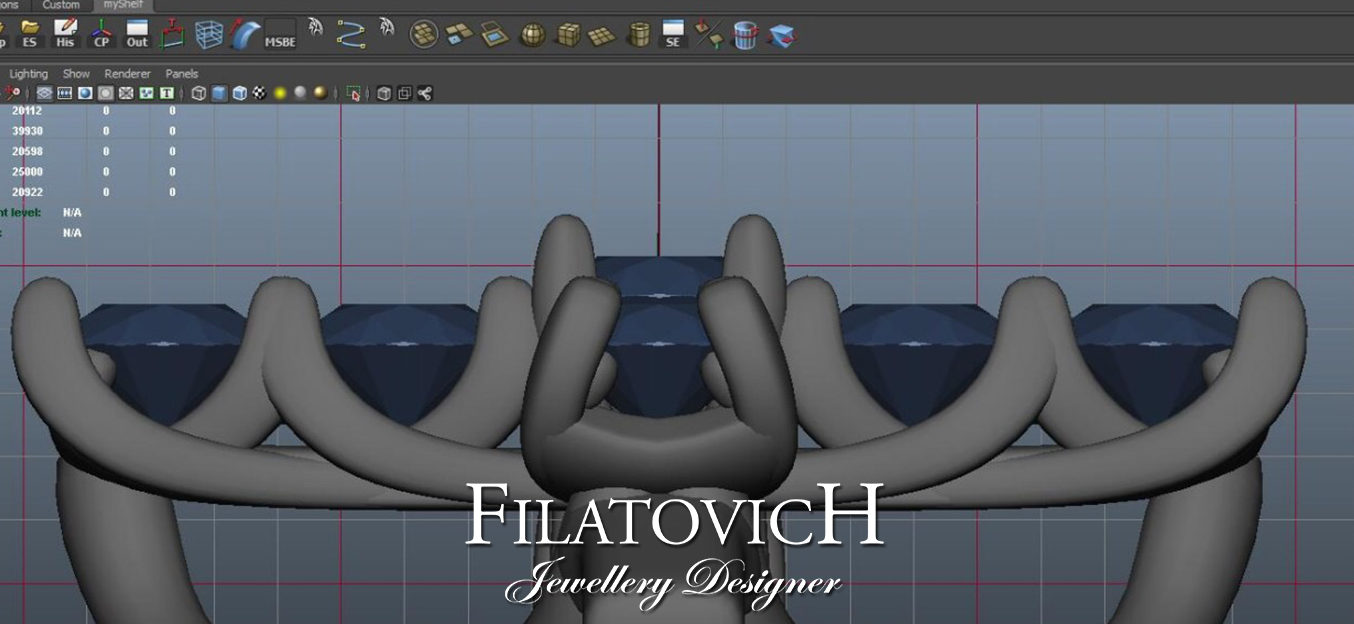Click poly count value 25000
Screen dimensions: 1354x624
pos(27,172)
